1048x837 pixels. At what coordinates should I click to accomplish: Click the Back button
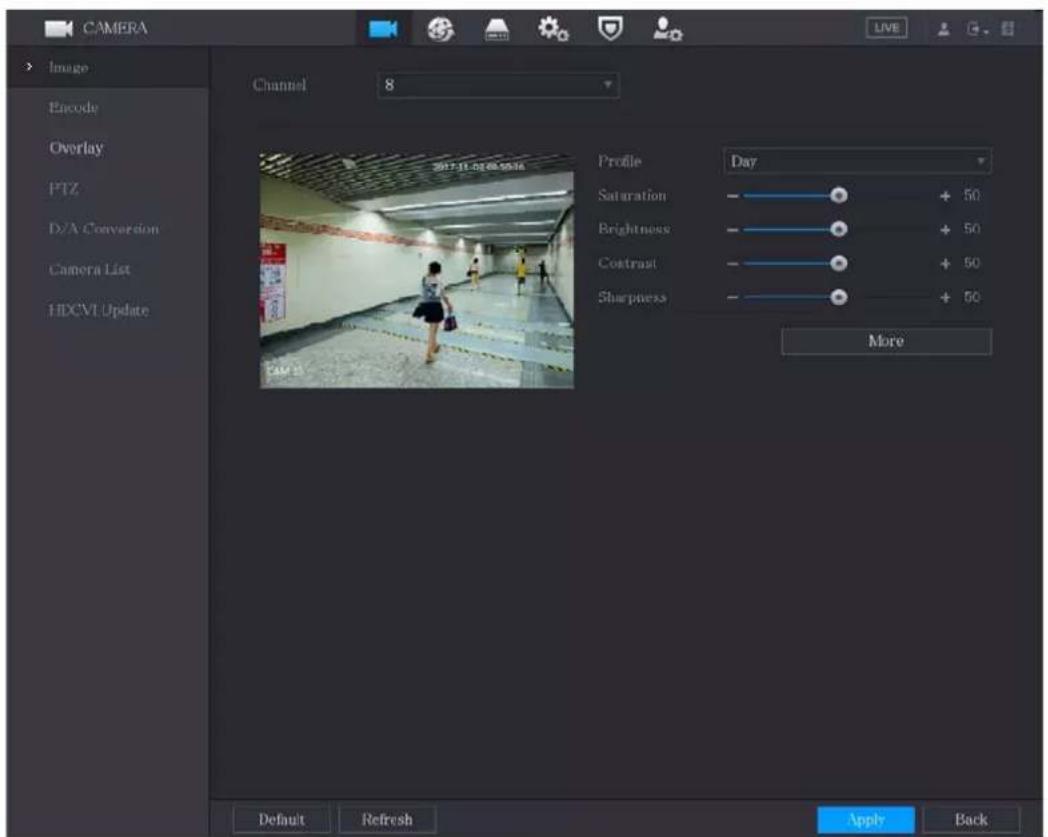pyautogui.click(x=970, y=819)
